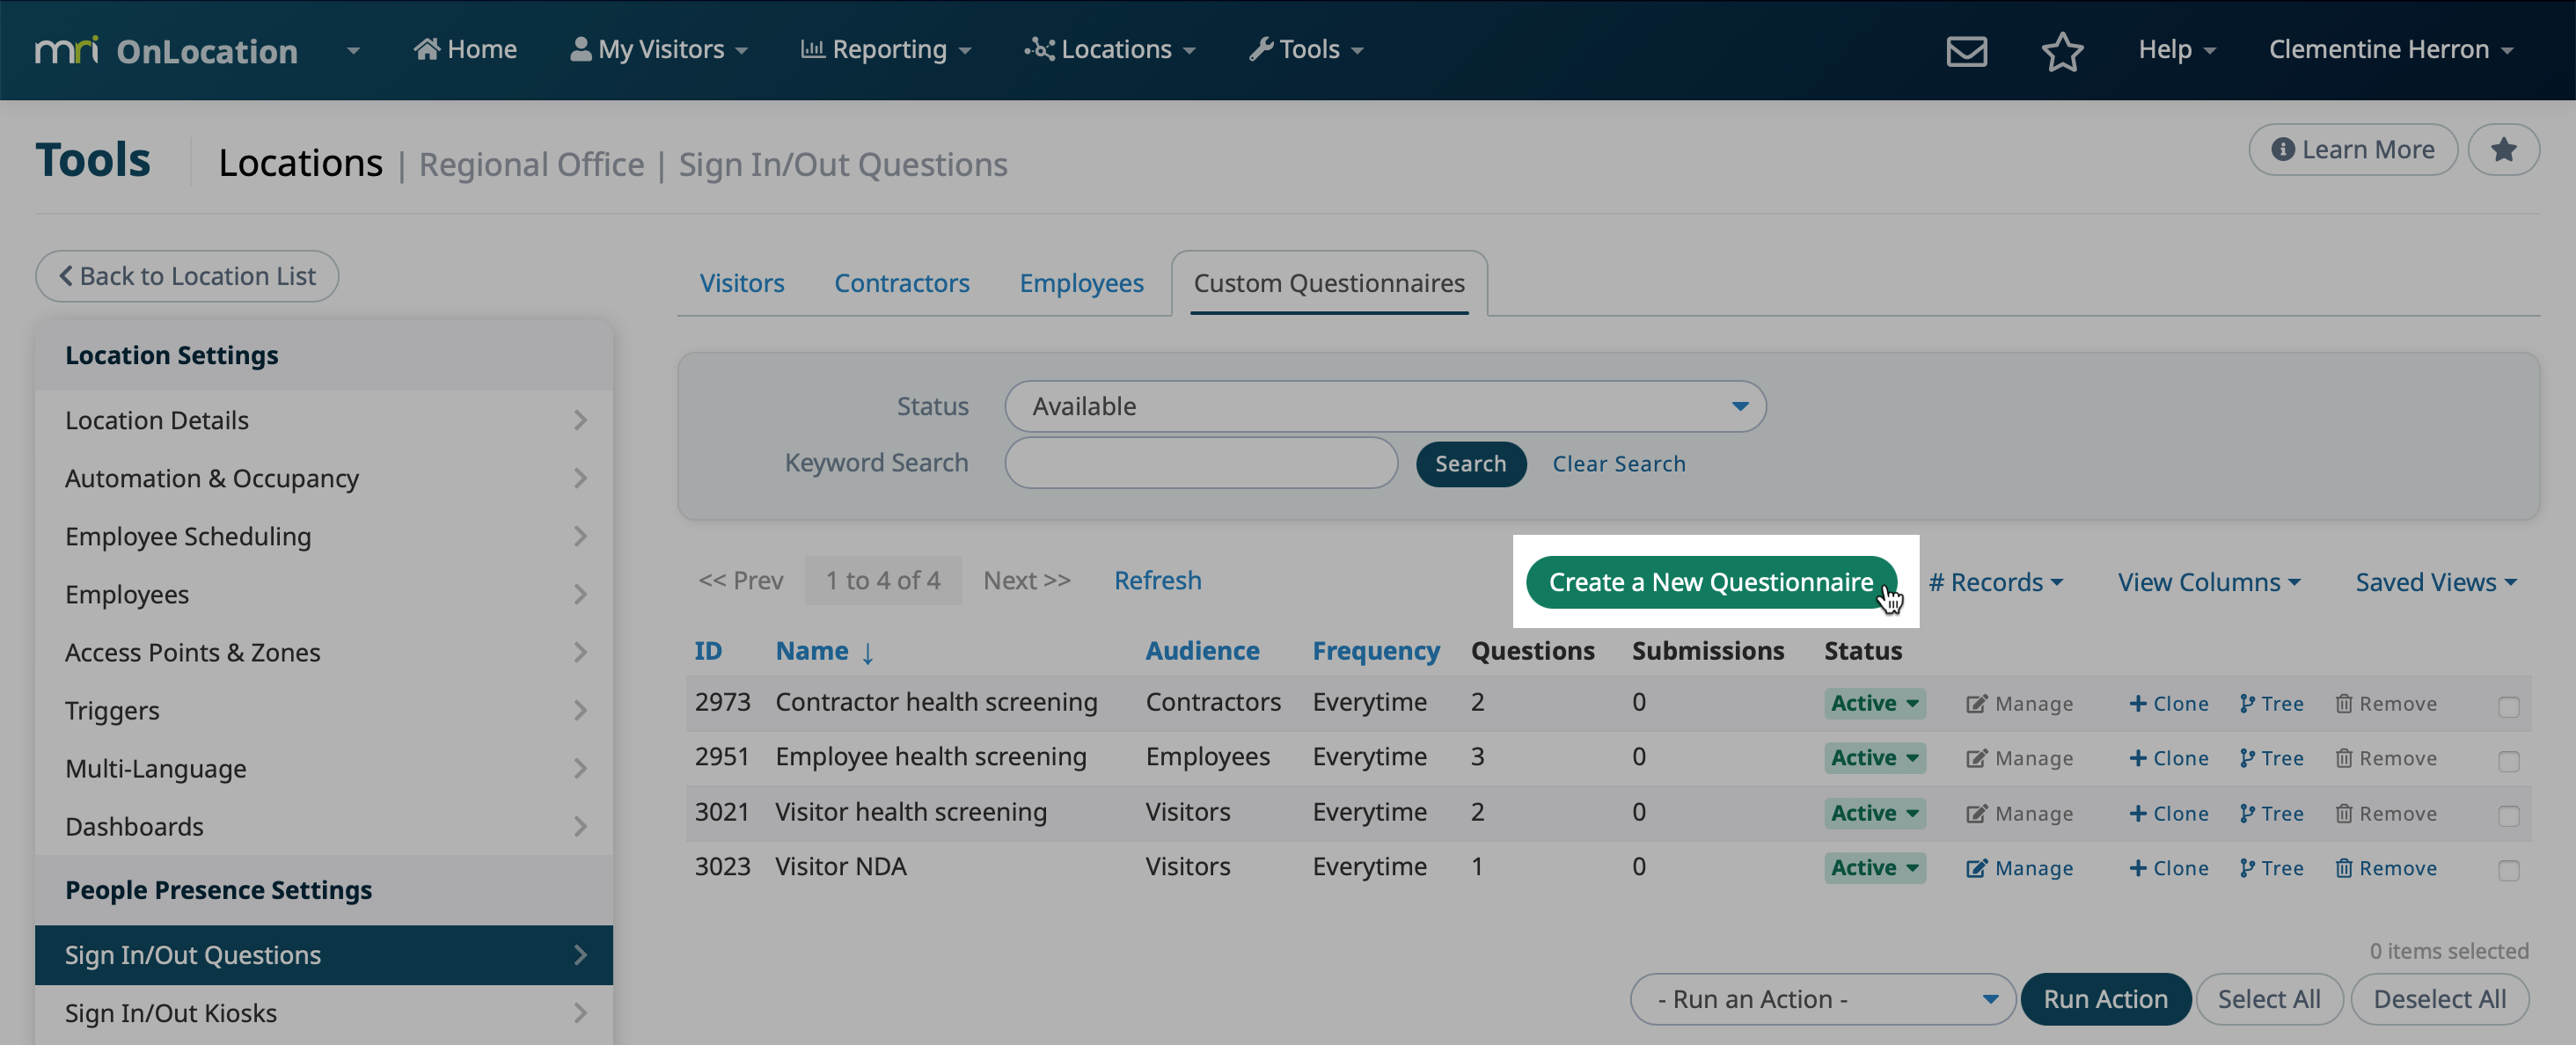Expand the Active status dropdown for Visitor NDA
Screen dimensions: 2576x1045
[1874, 867]
